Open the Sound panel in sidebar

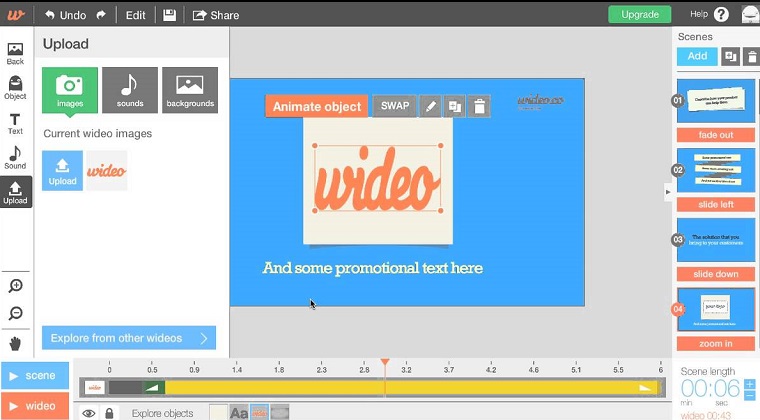tap(15, 158)
